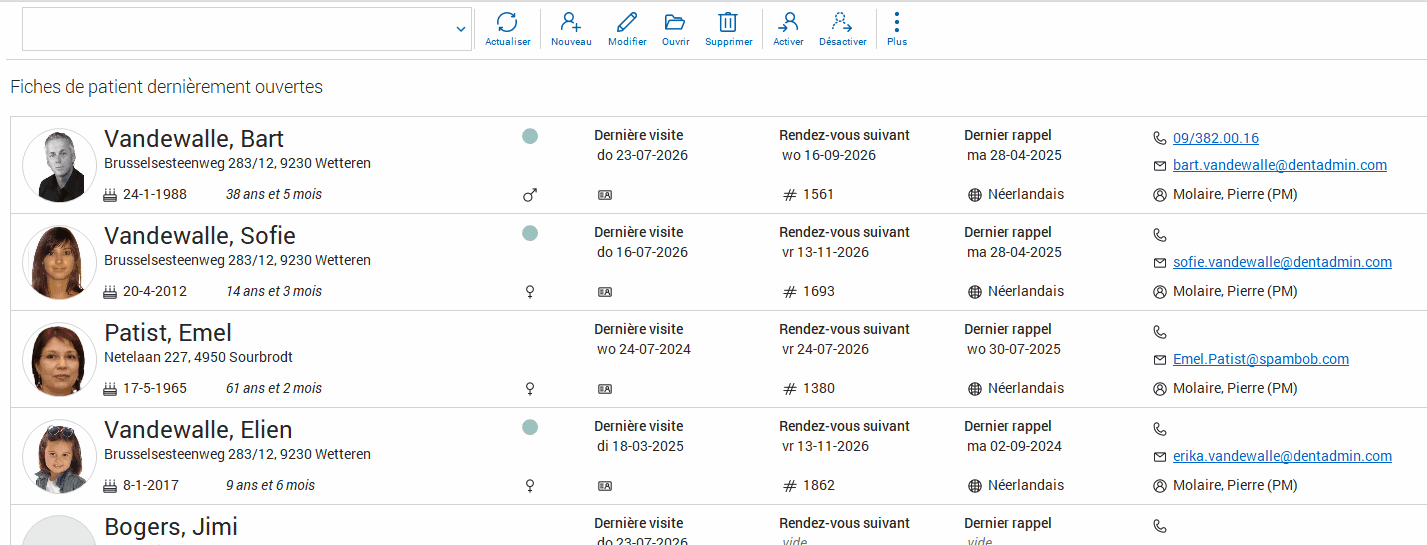
Task: Click the phone icon in Jimi Bogers' row
Action: tap(1160, 526)
